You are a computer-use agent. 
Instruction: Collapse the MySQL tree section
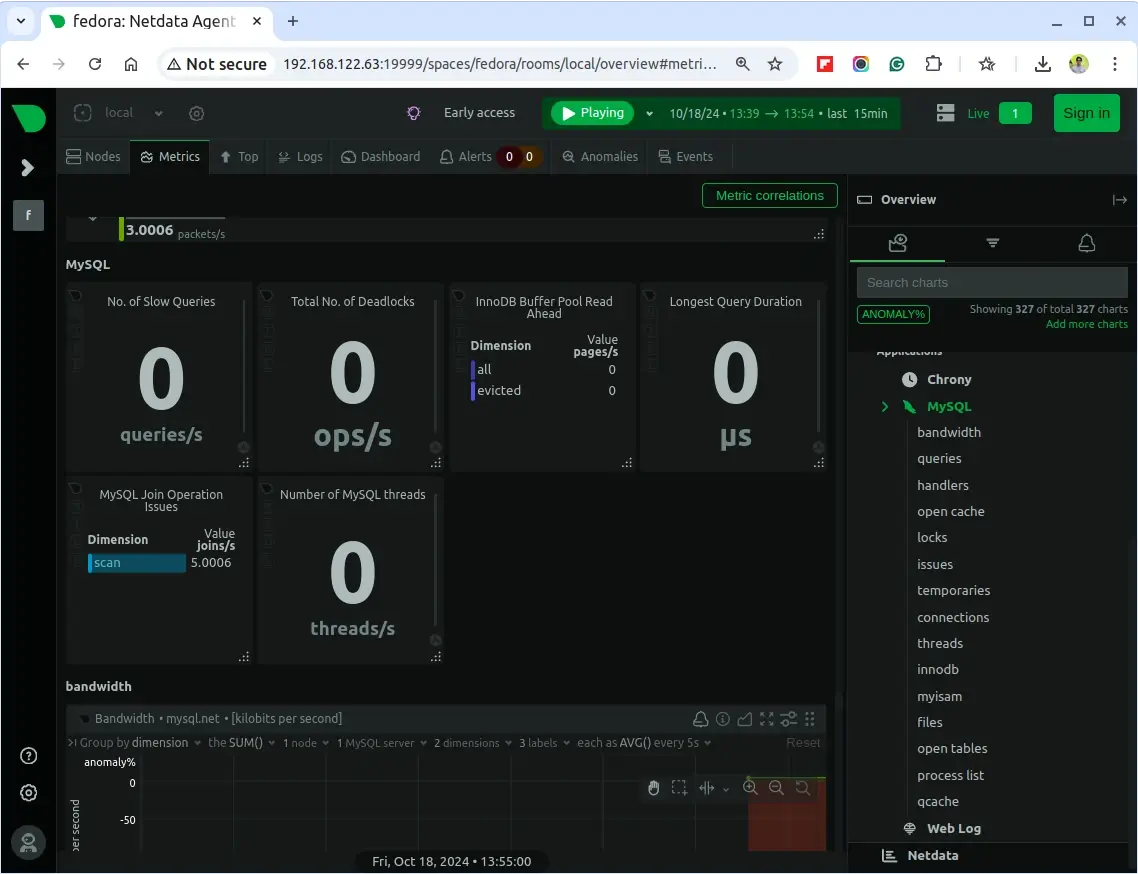coord(885,407)
